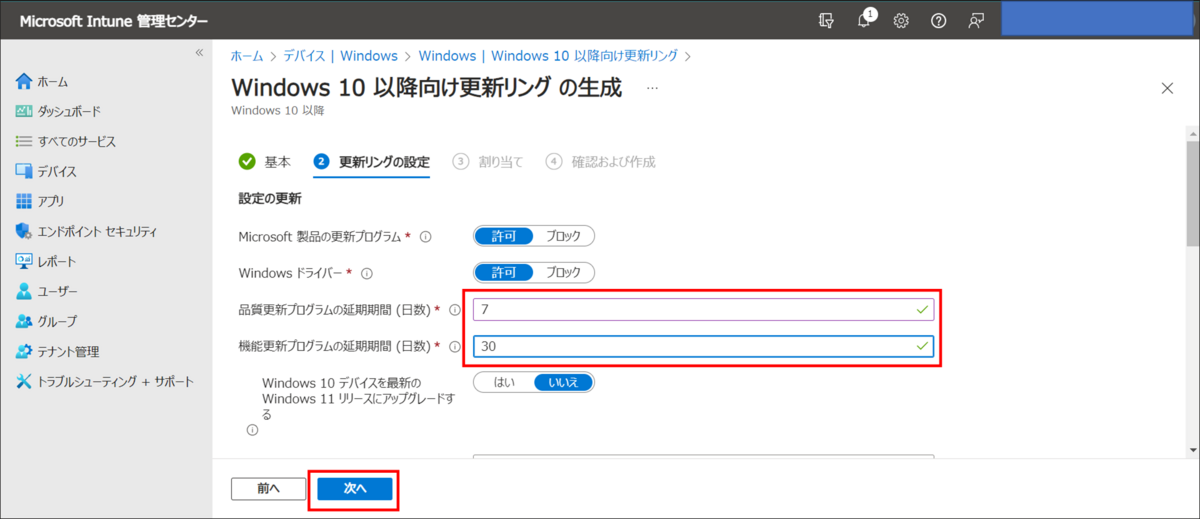Show info for Microsoft 製品の更新プログラム
Screen dimensions: 1200x519
point(425,237)
